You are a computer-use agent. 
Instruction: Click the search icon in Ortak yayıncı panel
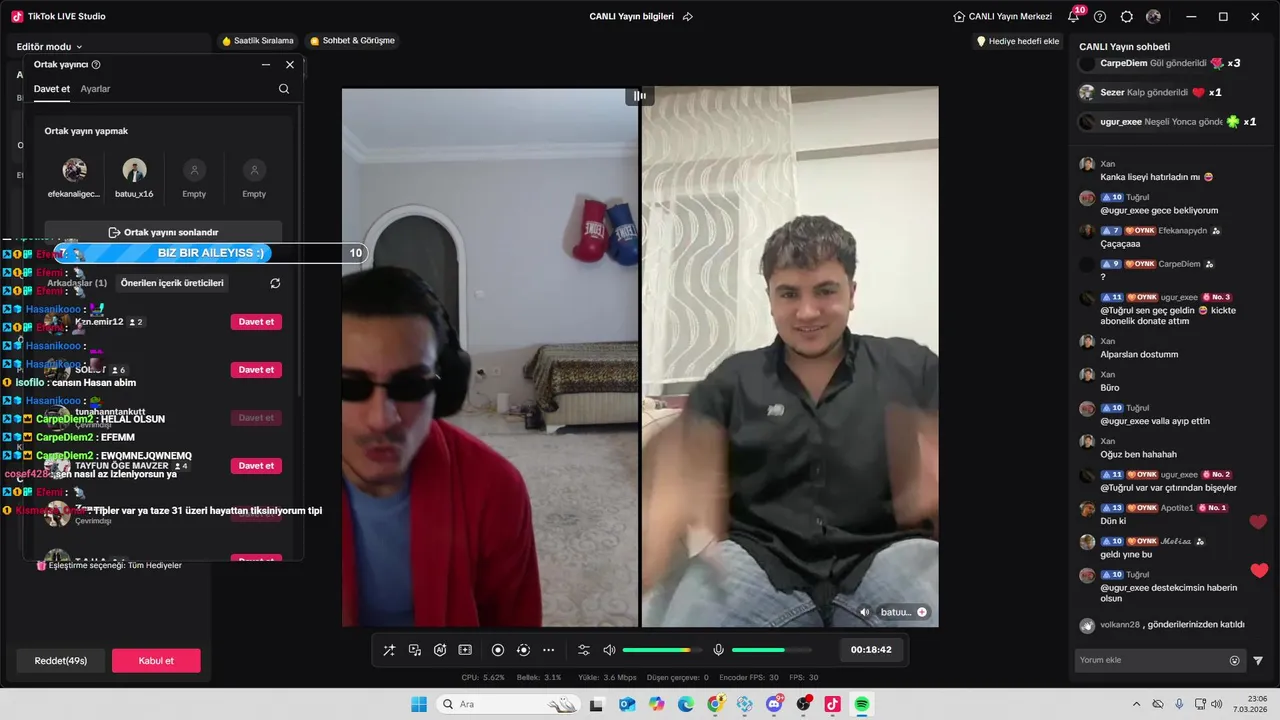[x=284, y=89]
